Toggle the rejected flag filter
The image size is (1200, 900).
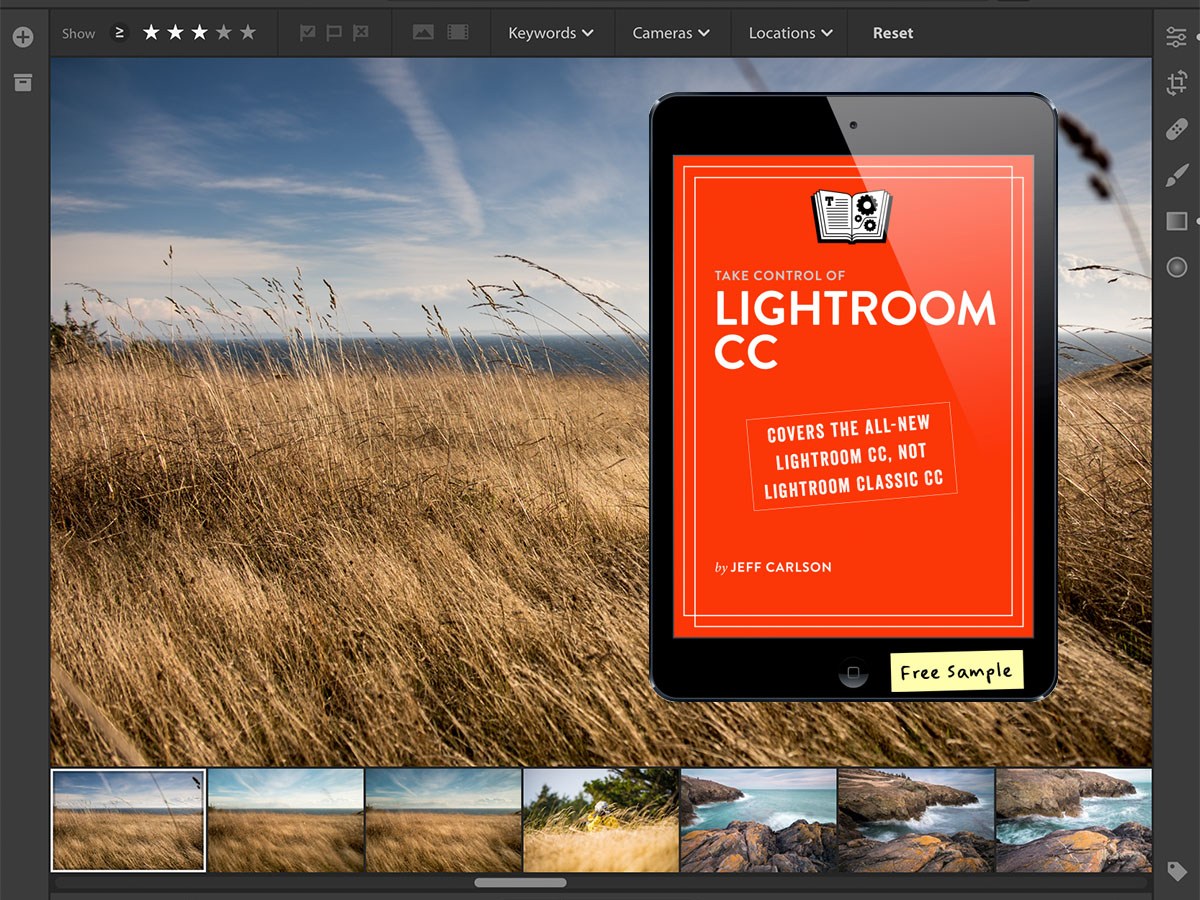coord(360,33)
